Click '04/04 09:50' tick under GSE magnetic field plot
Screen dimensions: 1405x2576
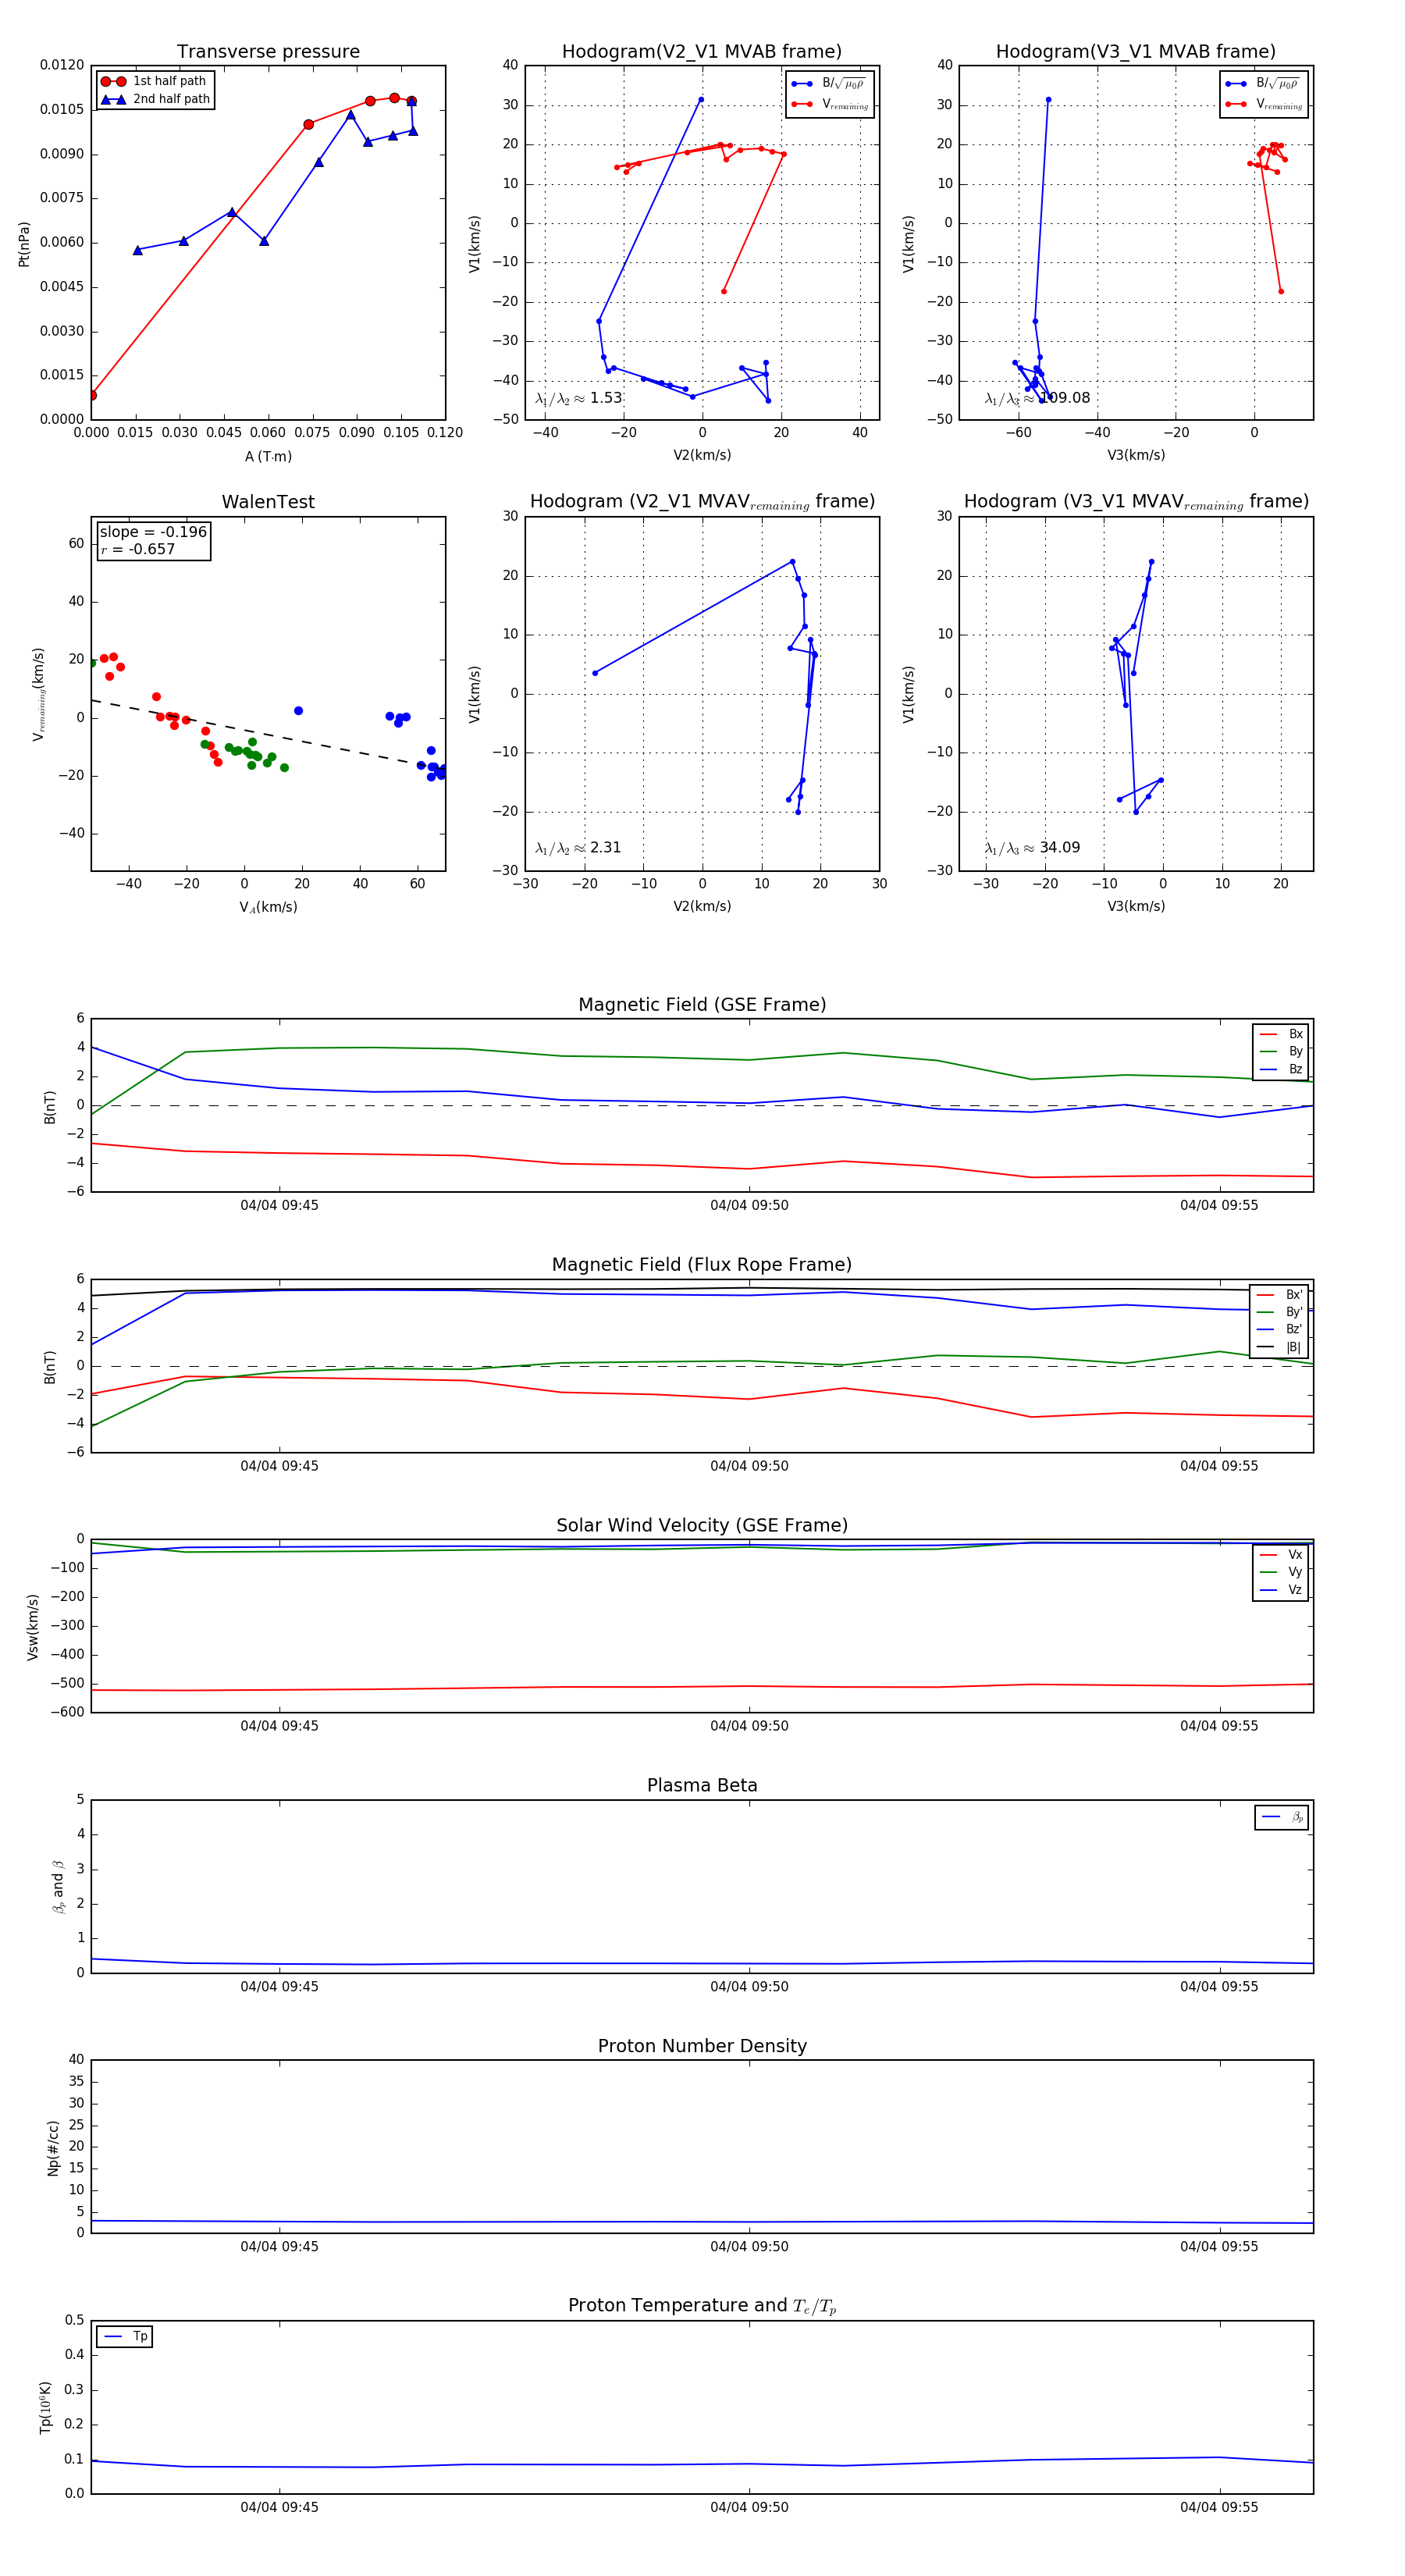pos(749,1205)
